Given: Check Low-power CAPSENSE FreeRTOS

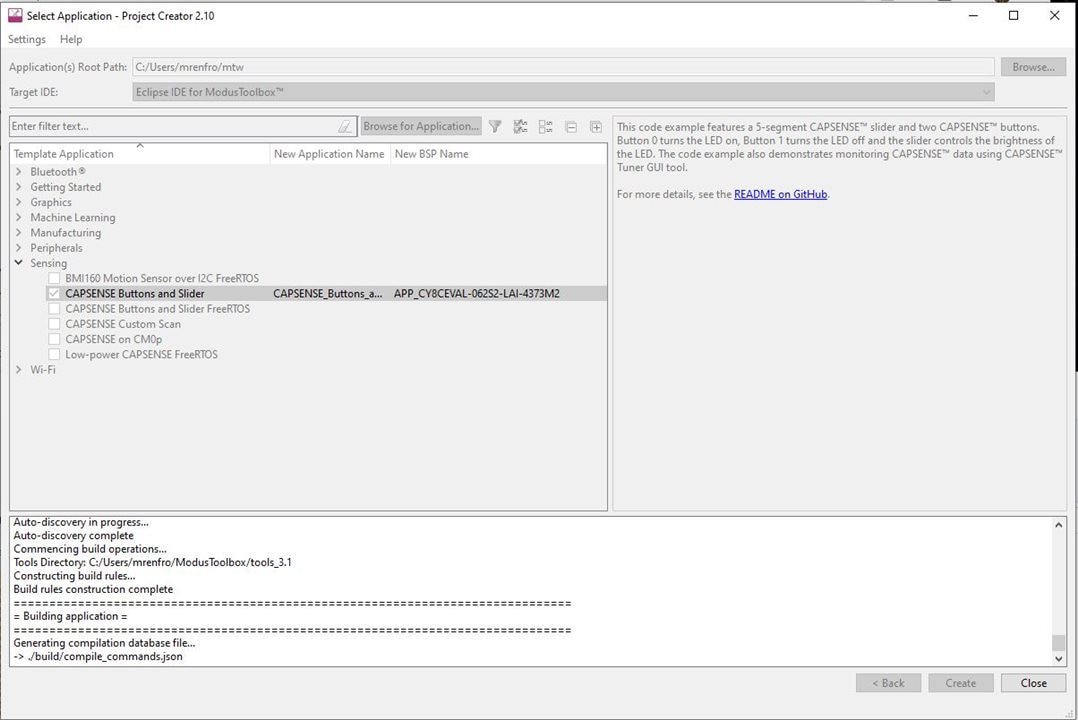Looking at the screenshot, I should [54, 354].
